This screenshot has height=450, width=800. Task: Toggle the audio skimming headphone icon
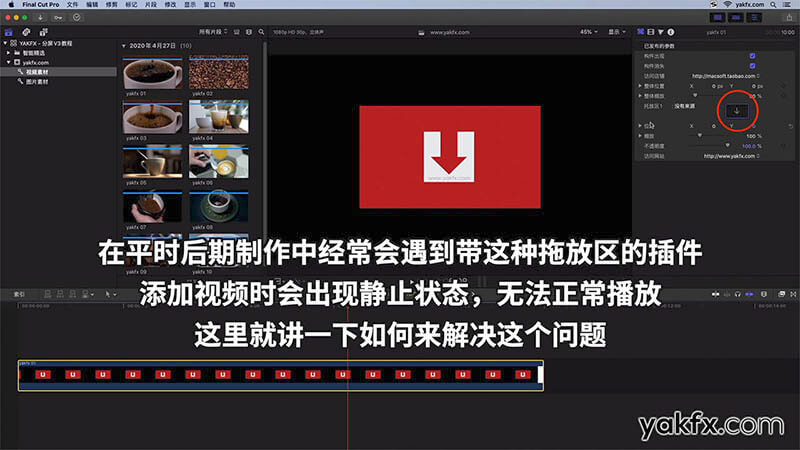(x=738, y=294)
